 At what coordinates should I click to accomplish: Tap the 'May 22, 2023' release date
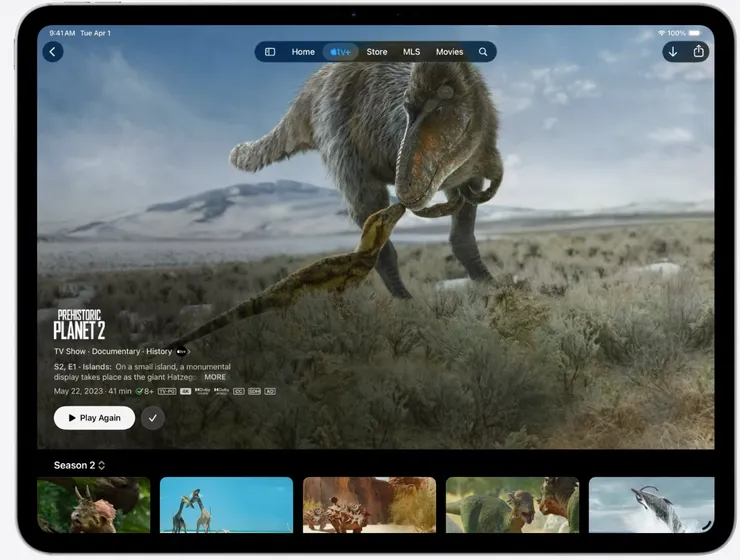pos(78,391)
